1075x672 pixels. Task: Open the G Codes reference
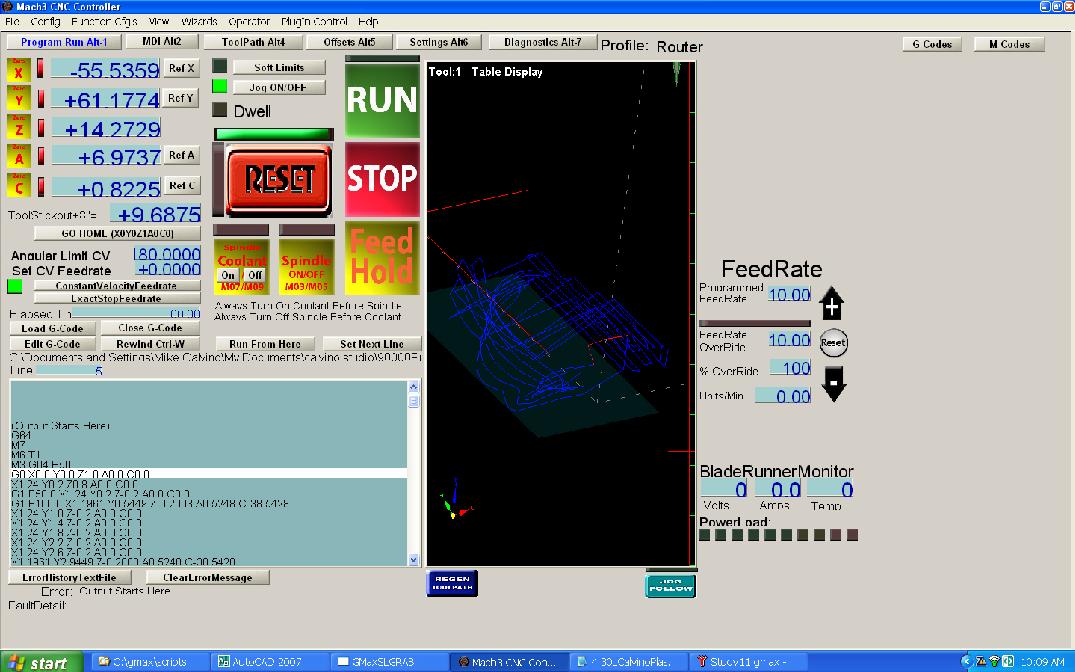932,44
